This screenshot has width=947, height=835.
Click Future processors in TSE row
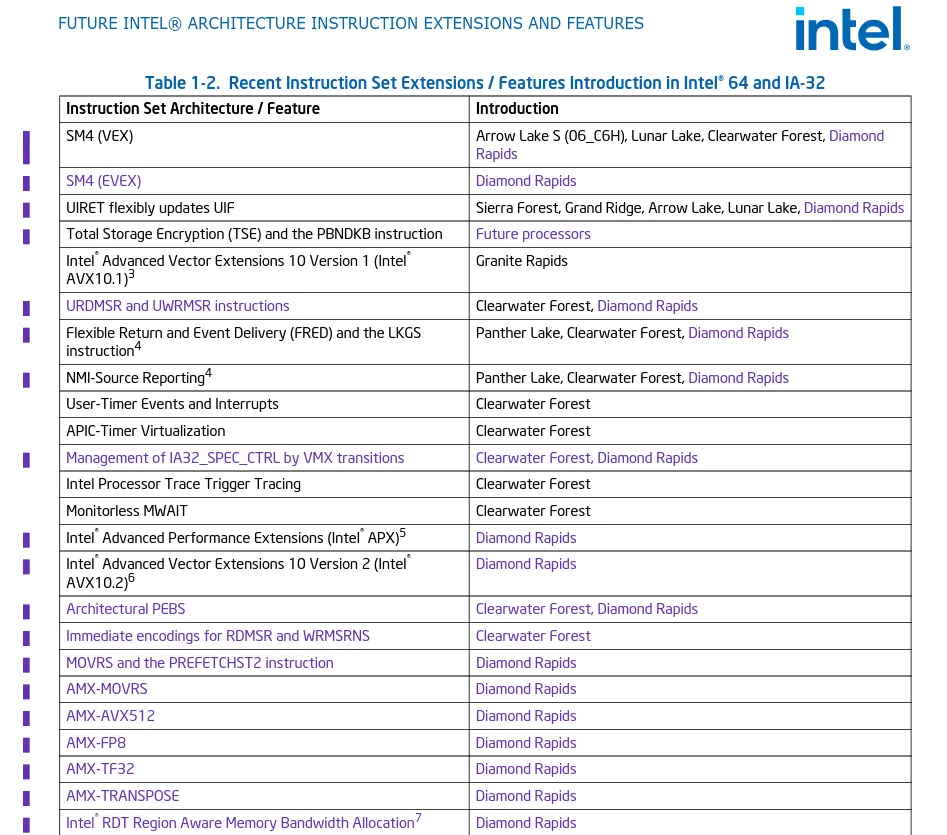point(533,234)
